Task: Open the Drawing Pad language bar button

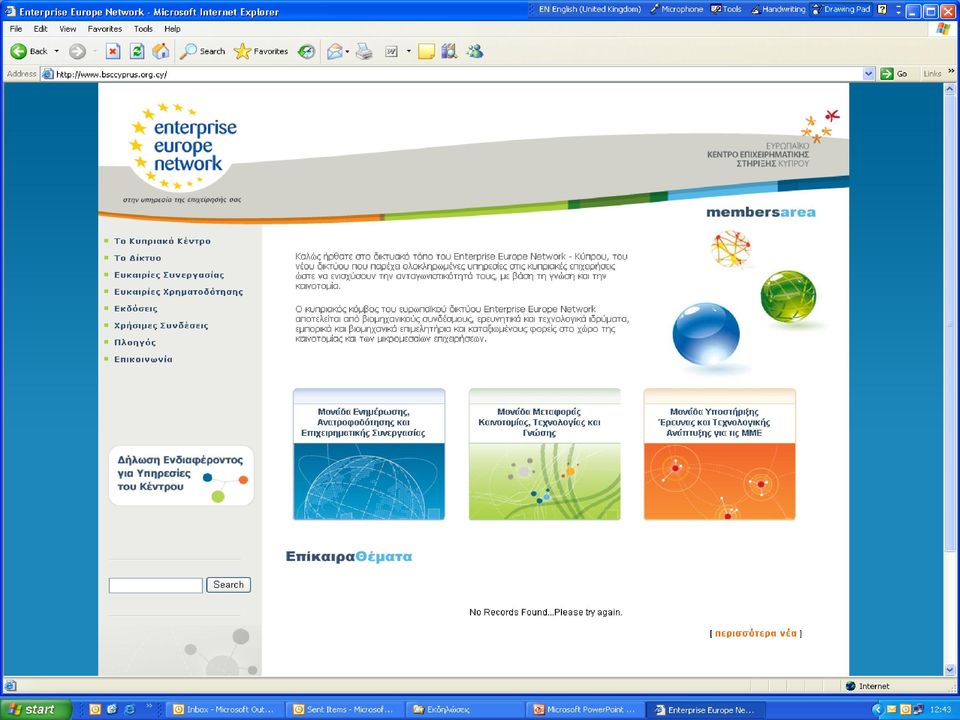Action: tap(841, 9)
